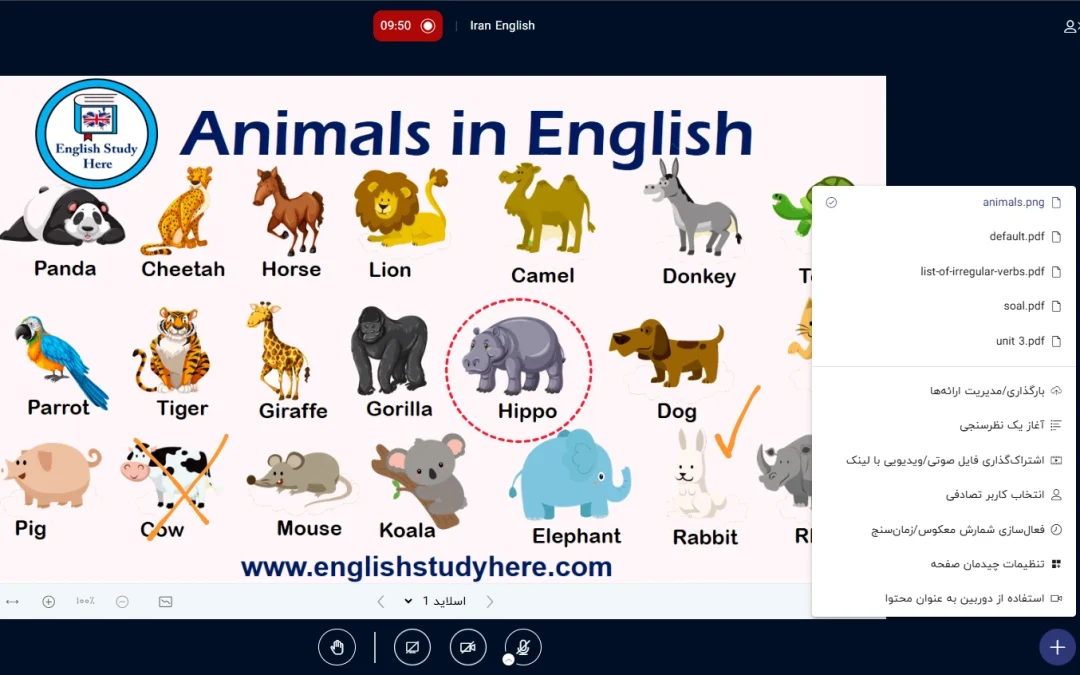Activate countdown timer/stopwatch option
Screen dimensions: 1080x675
[944, 530]
